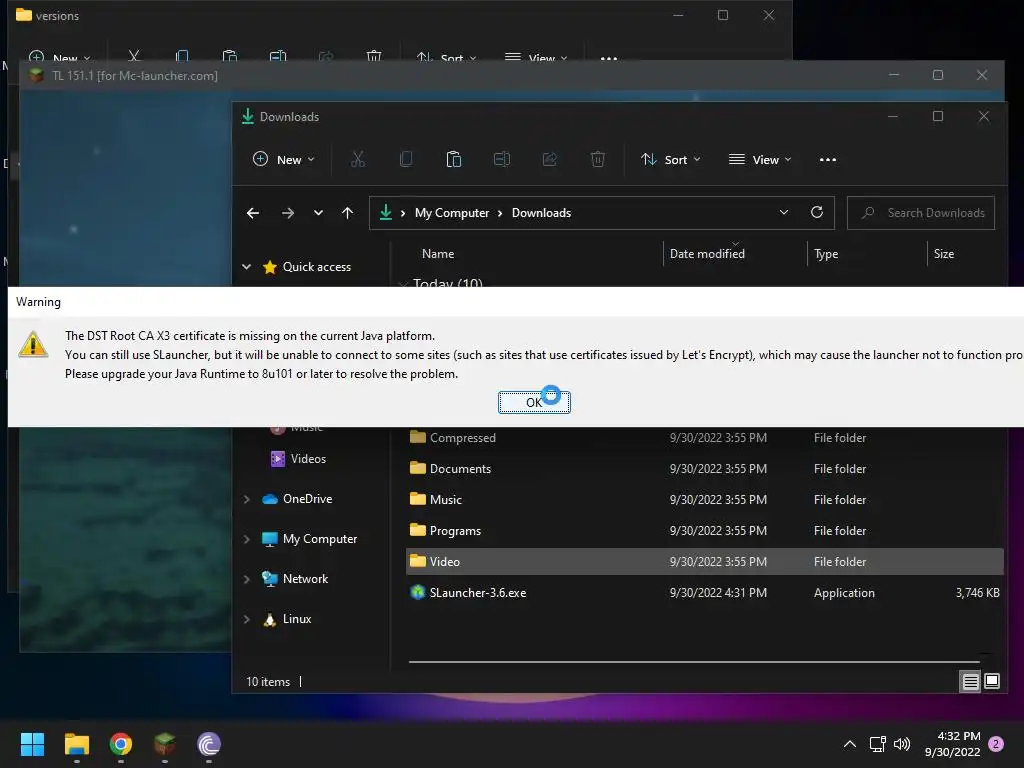Sort by Name column header
Image resolution: width=1024 pixels, height=768 pixels.
[438, 254]
